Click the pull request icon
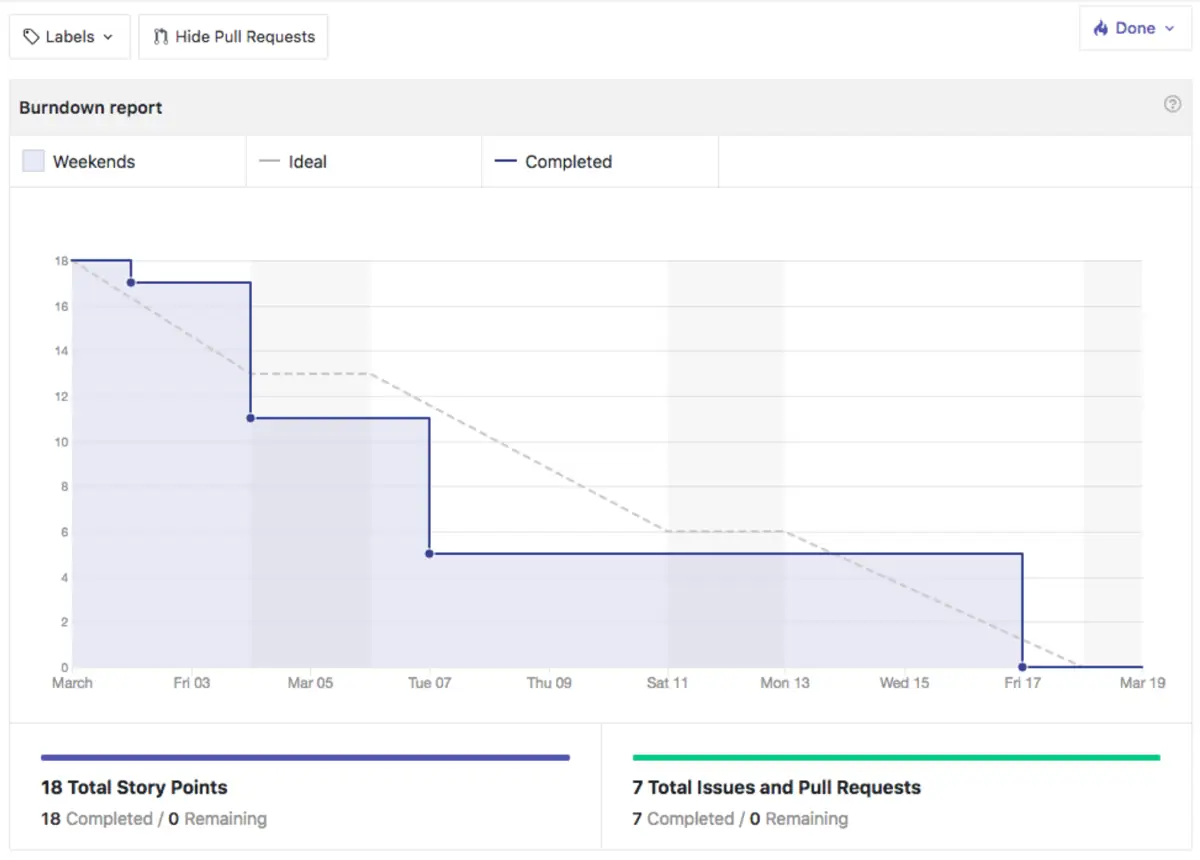The width and height of the screenshot is (1200, 860). click(x=161, y=37)
